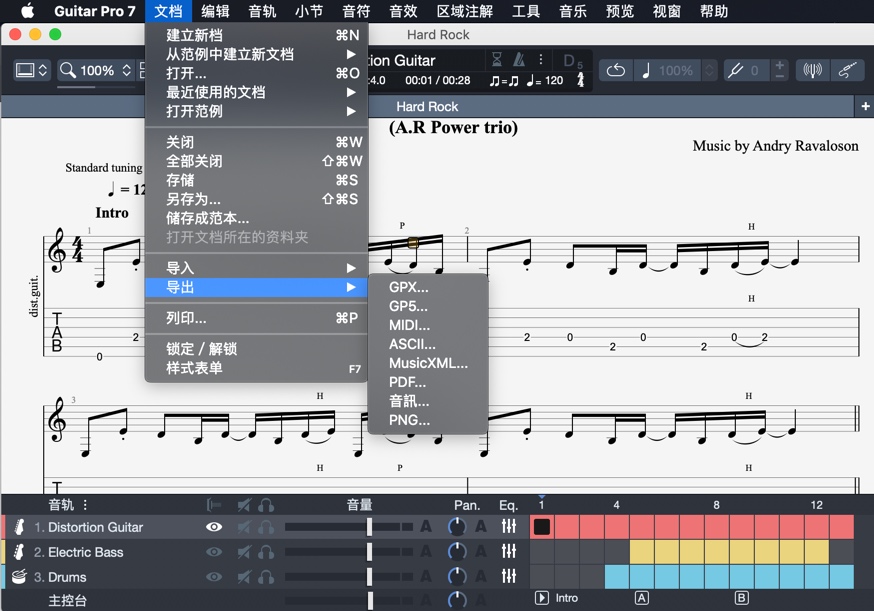Click the tuning fork transpose icon
Screen dimensions: 874x611
[735, 70]
